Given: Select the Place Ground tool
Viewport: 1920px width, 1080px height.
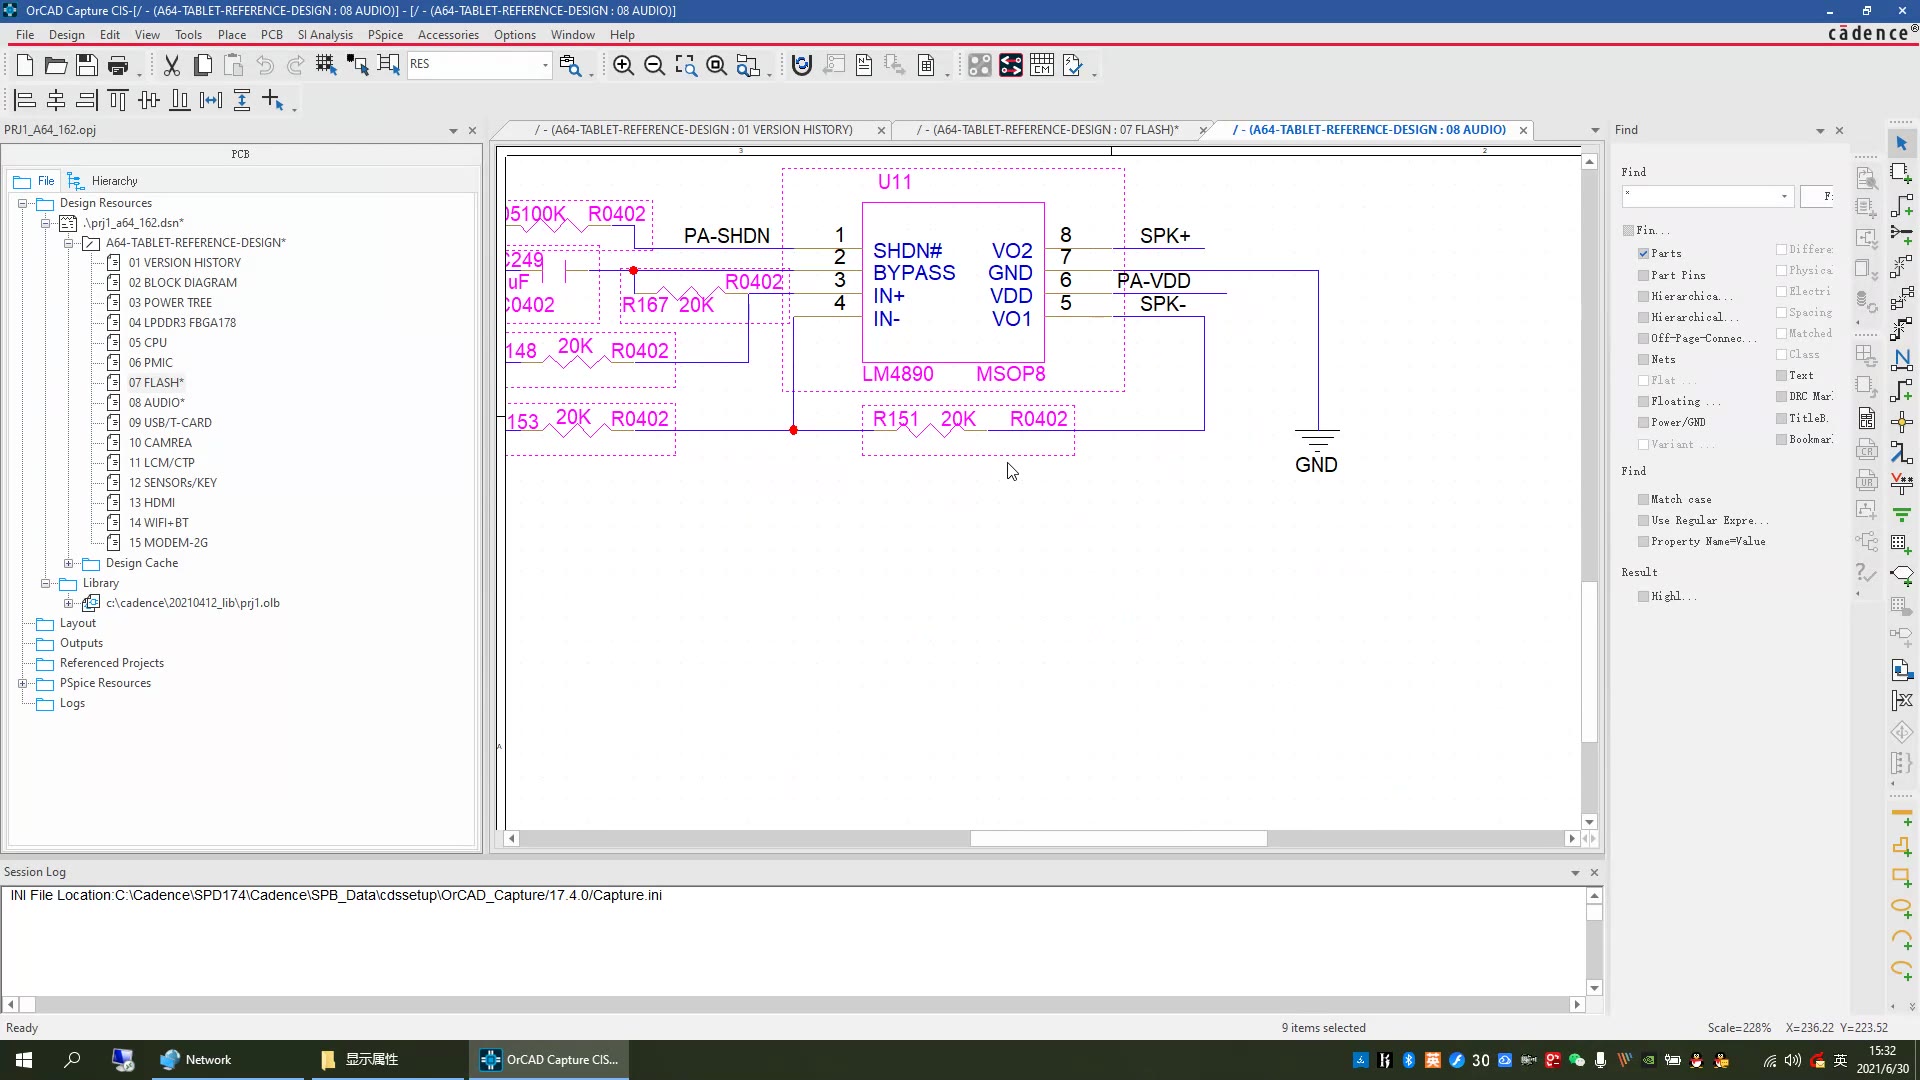Looking at the screenshot, I should point(1902,515).
